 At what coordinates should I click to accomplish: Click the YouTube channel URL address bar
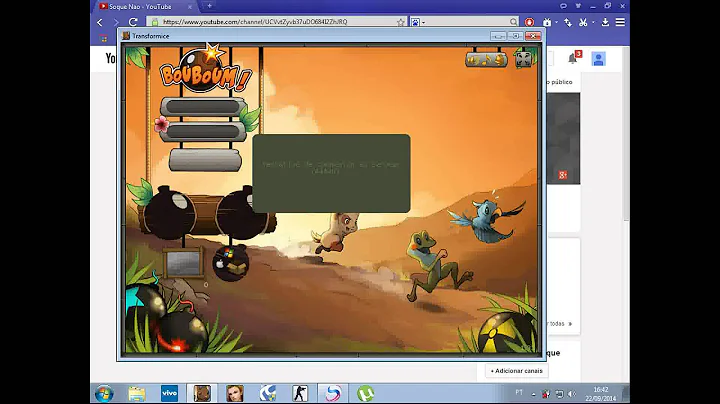point(278,22)
